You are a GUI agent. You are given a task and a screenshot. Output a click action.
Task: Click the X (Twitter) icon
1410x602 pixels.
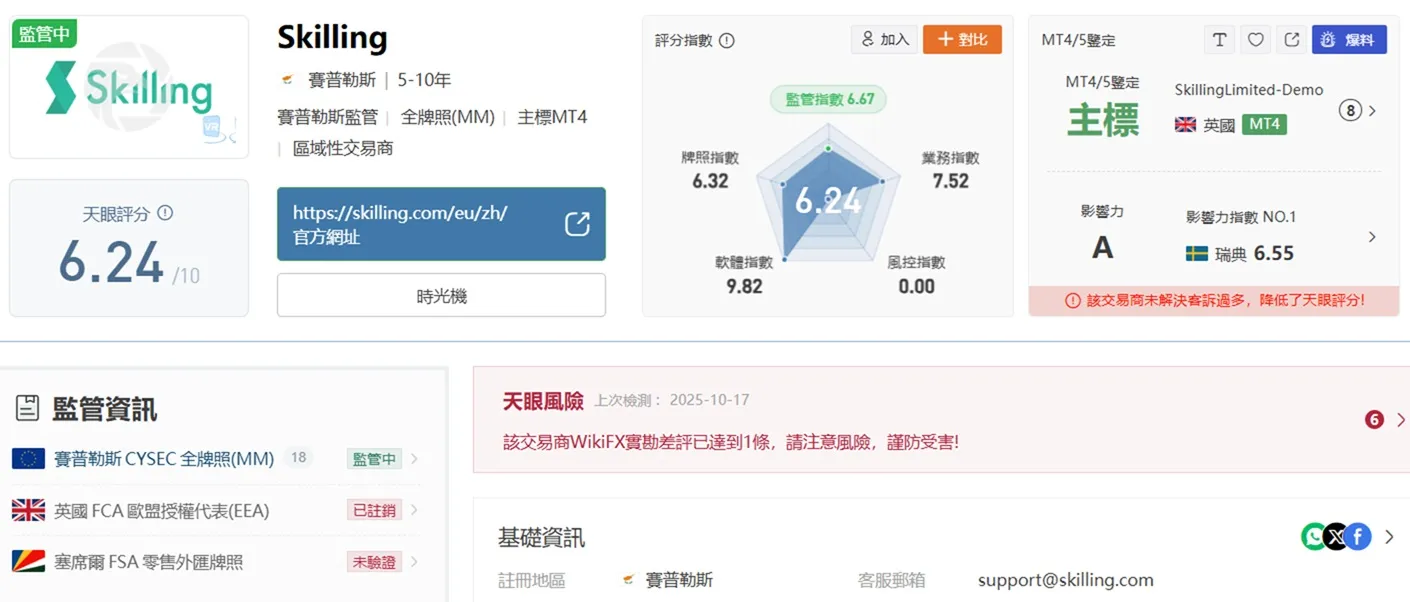point(1335,537)
